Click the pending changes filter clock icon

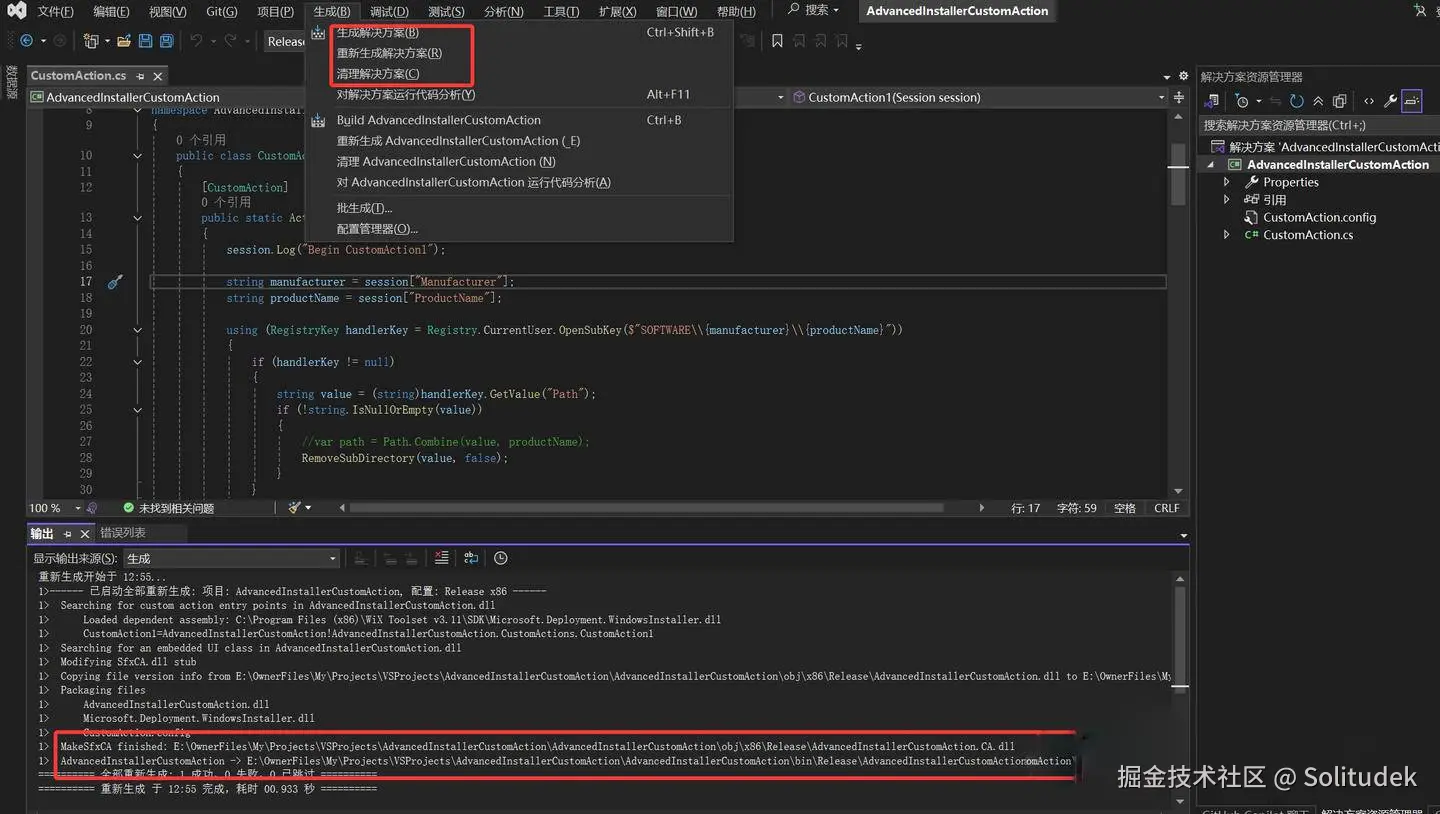pyautogui.click(x=1242, y=101)
